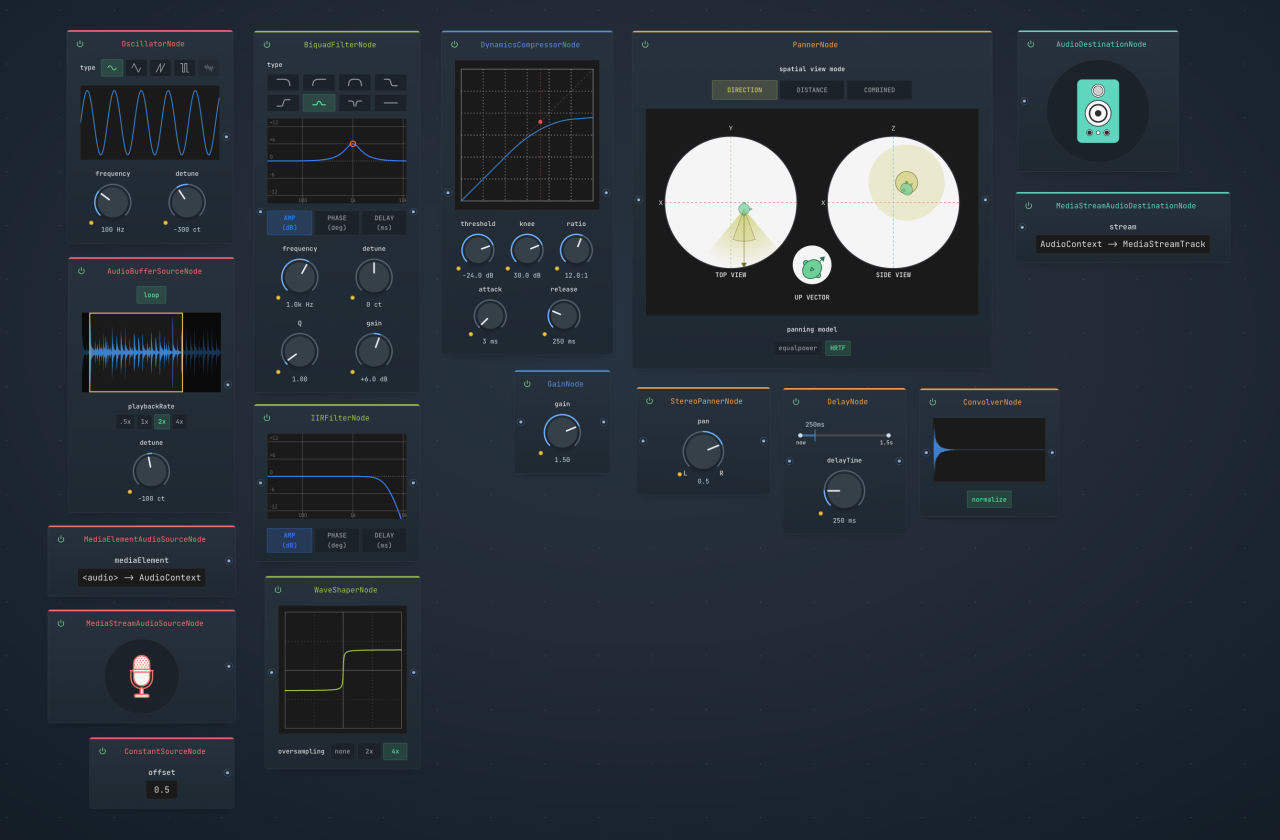Disable the DynamicsCompressorNode with its power button
This screenshot has width=1280, height=840.
pyautogui.click(x=454, y=45)
